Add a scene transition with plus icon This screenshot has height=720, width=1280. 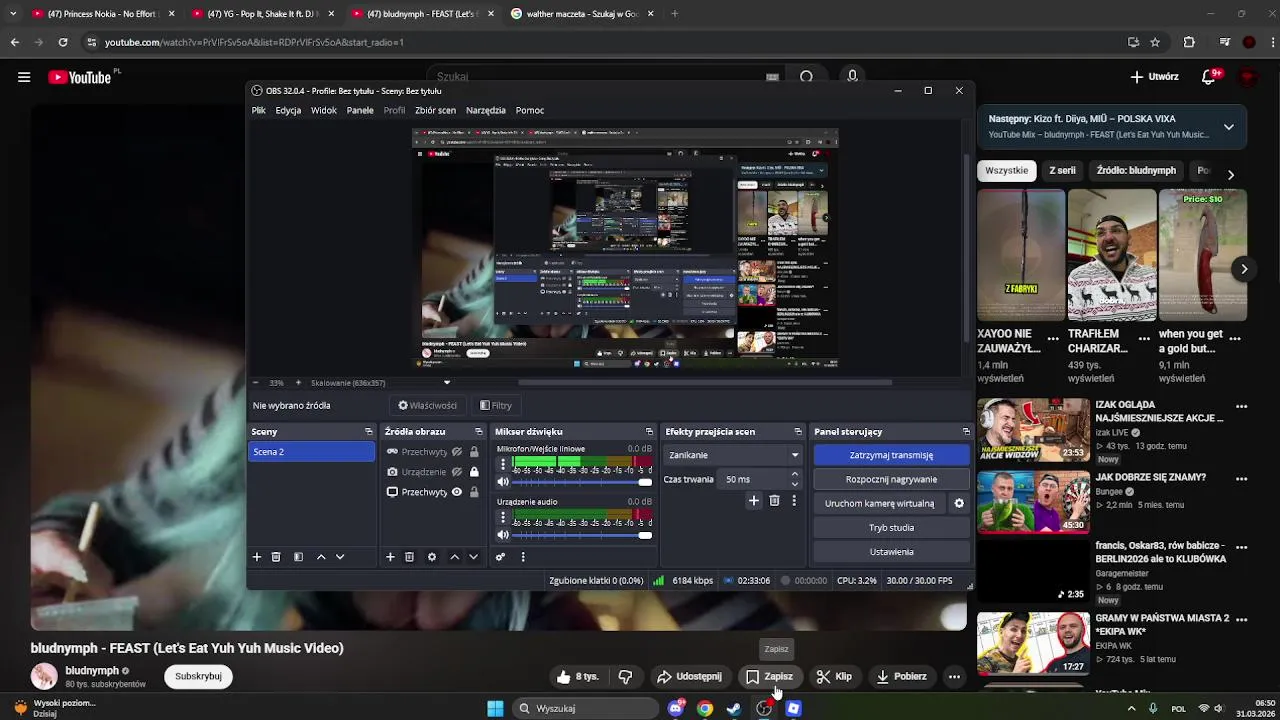[x=754, y=501]
